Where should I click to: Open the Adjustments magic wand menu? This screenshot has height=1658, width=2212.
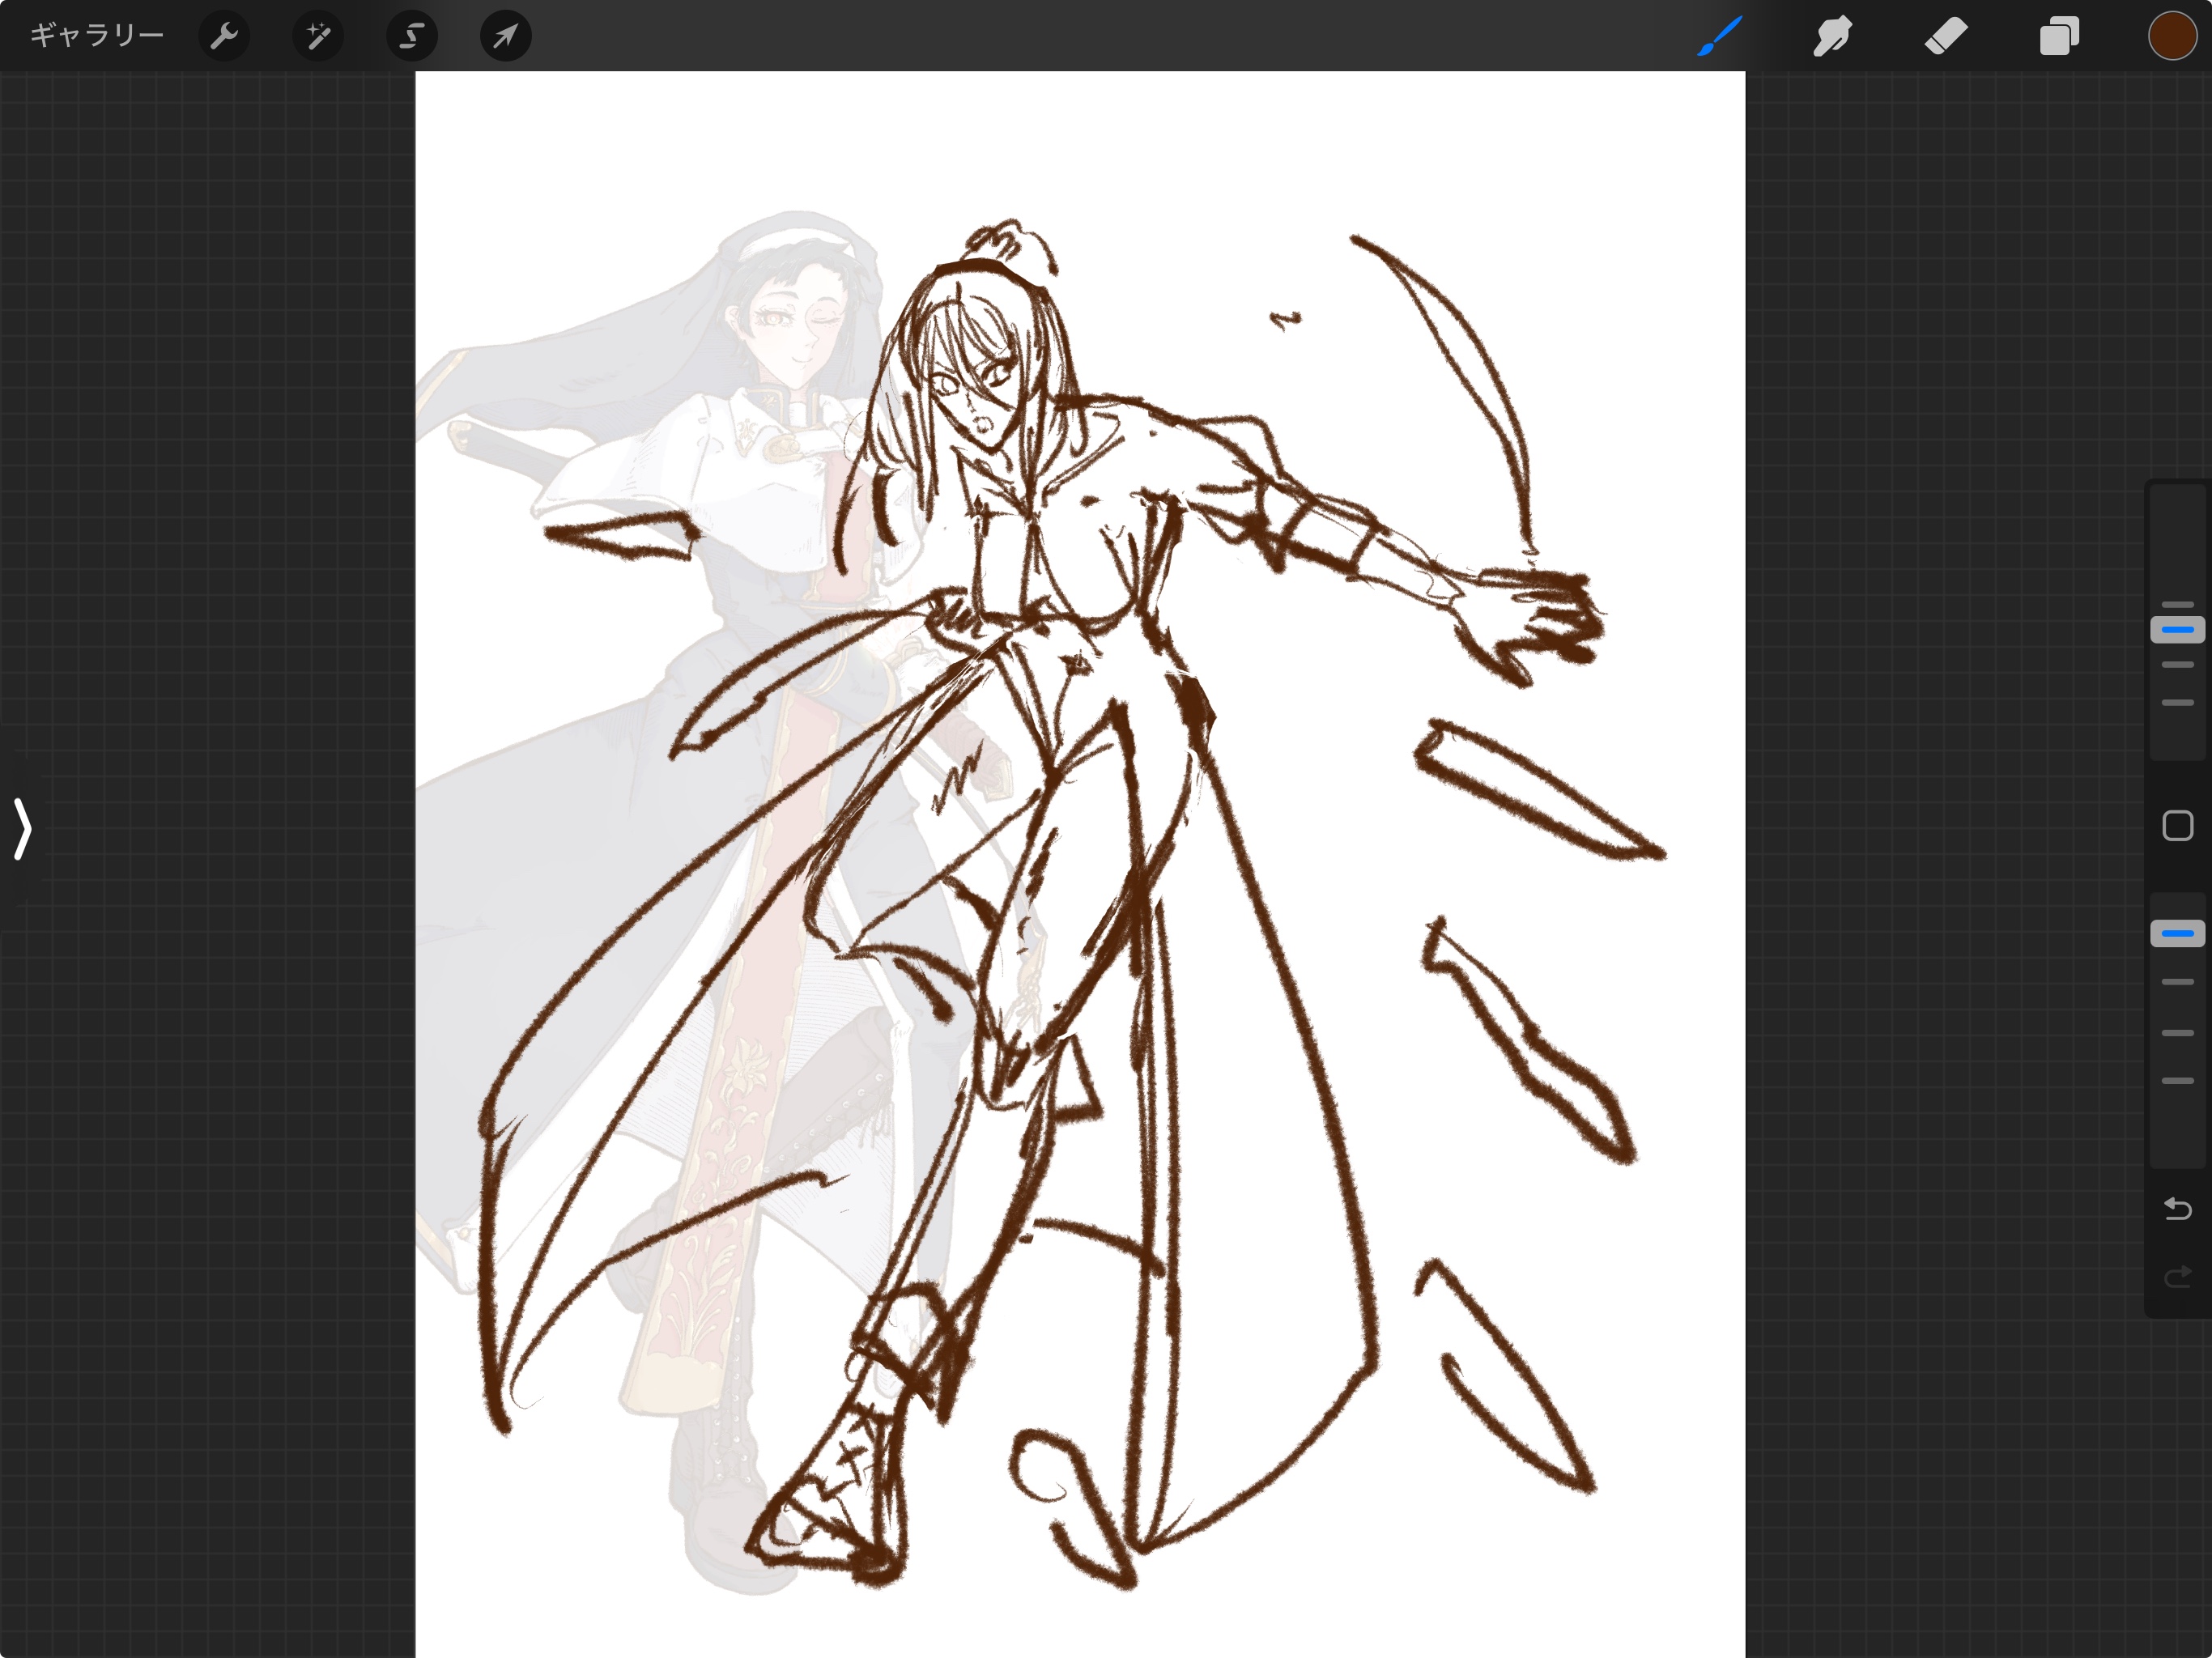(x=318, y=37)
